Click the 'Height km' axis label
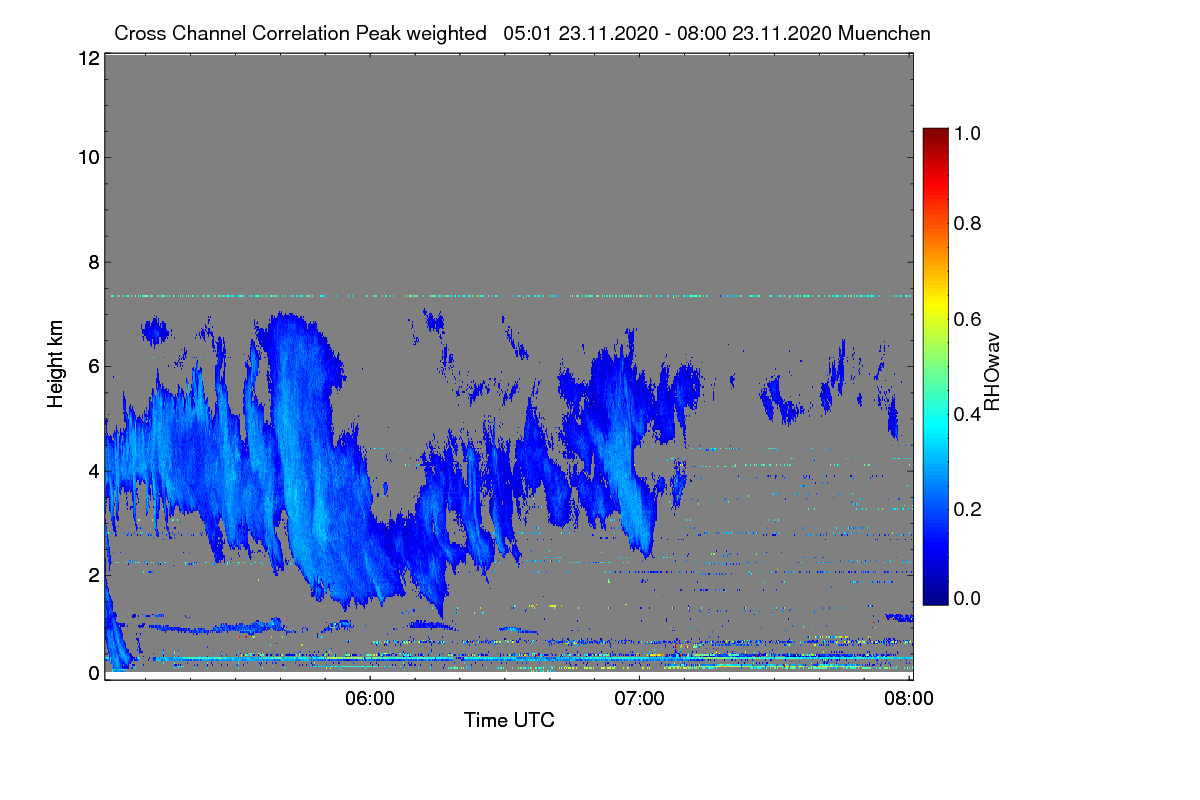 point(56,364)
